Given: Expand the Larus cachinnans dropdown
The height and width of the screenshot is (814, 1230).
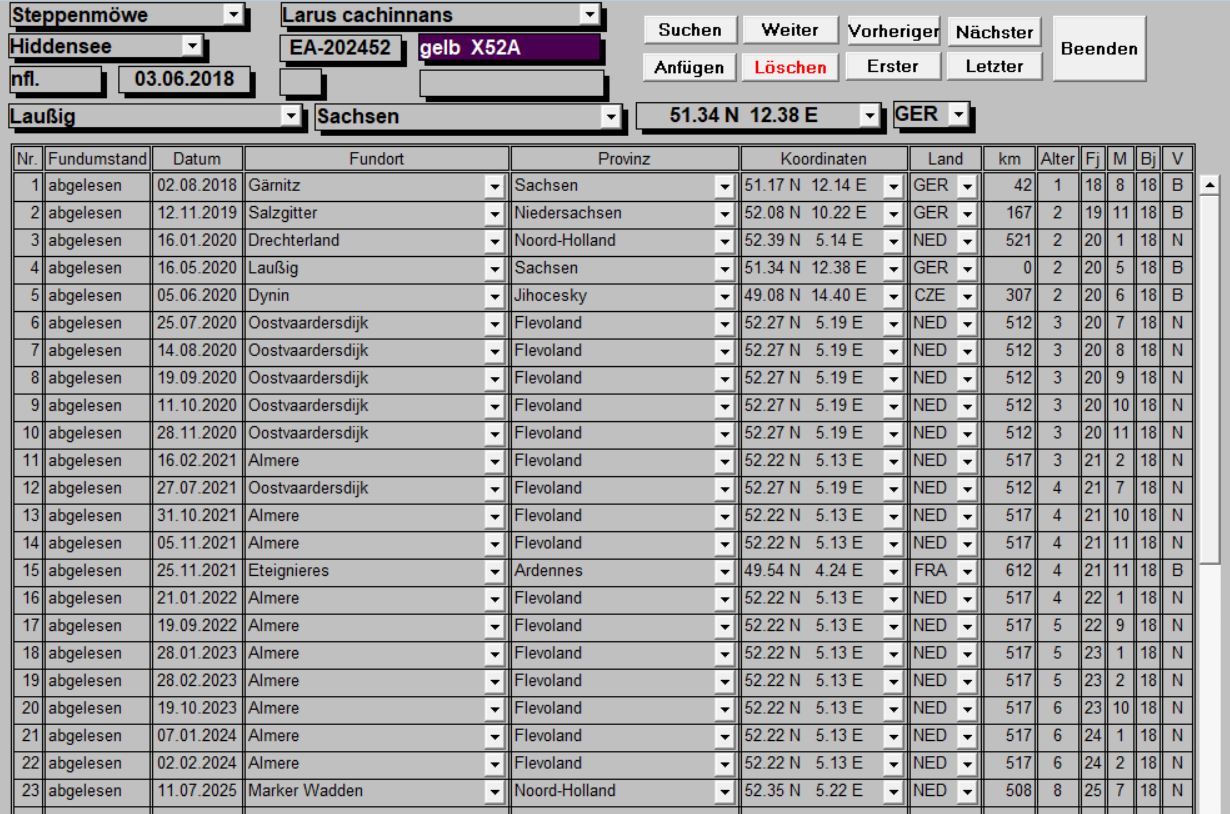Looking at the screenshot, I should coord(590,15).
